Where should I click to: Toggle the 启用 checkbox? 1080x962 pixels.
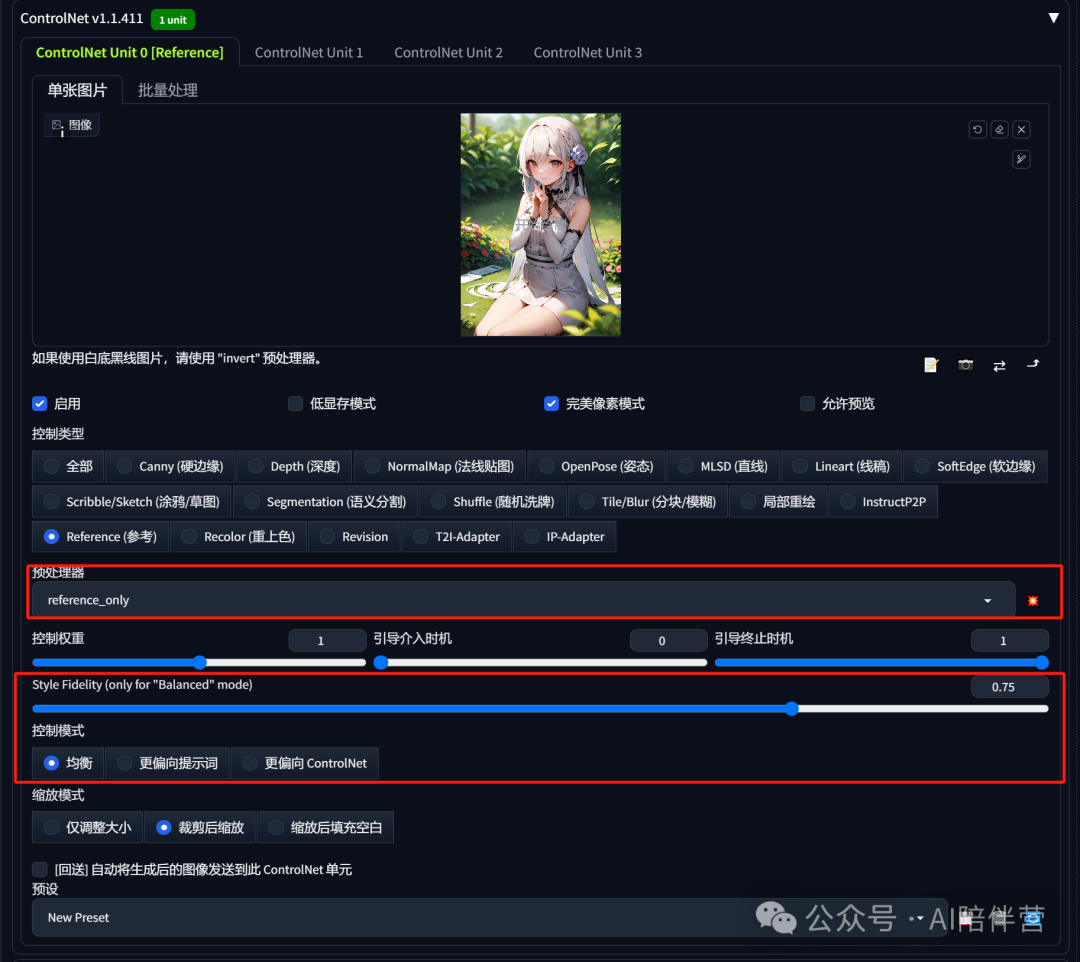[x=40, y=404]
